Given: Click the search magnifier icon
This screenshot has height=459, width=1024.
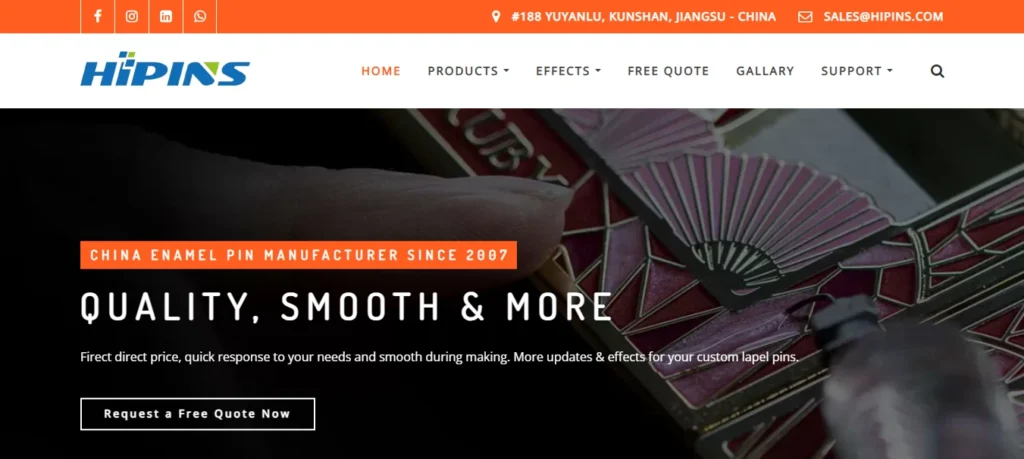Looking at the screenshot, I should click(937, 71).
